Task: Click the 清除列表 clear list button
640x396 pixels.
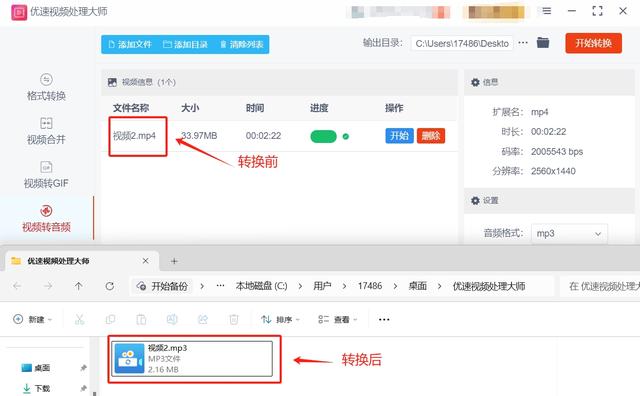Action: click(242, 44)
